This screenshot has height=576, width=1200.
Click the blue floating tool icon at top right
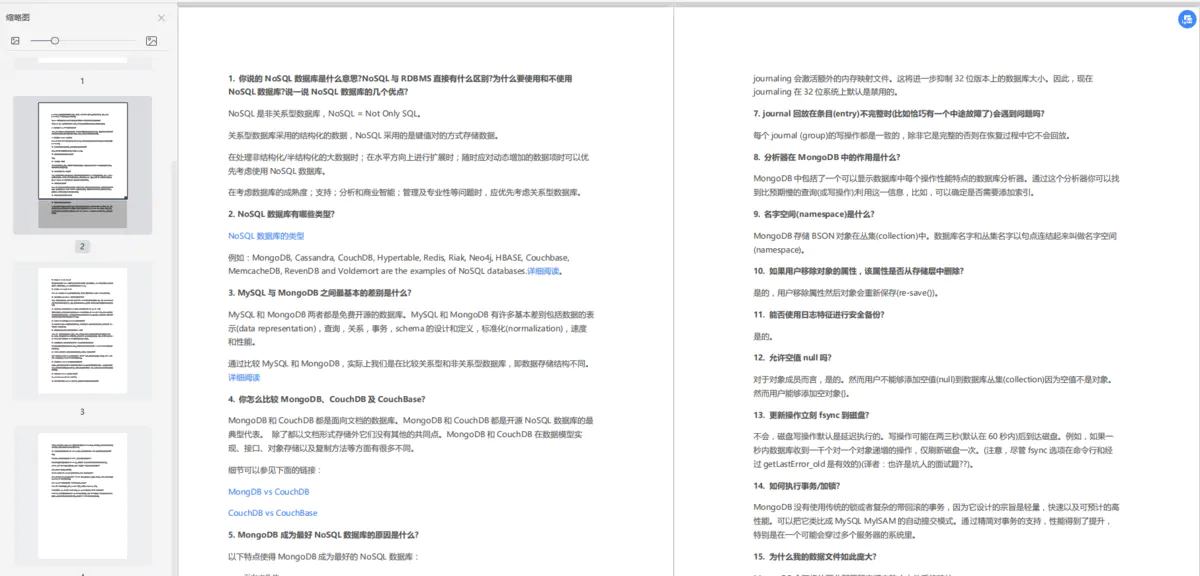point(1186,18)
